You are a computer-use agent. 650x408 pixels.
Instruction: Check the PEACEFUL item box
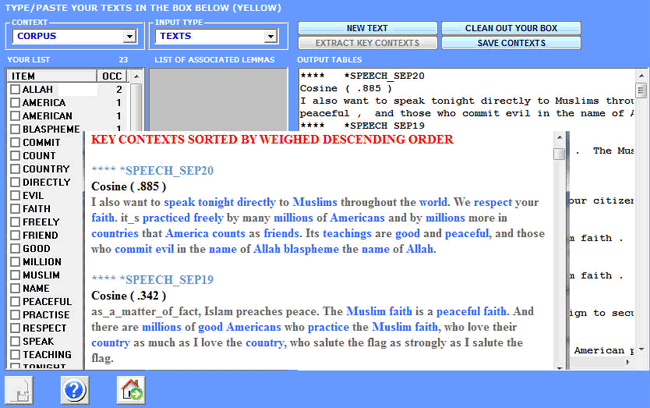point(15,301)
